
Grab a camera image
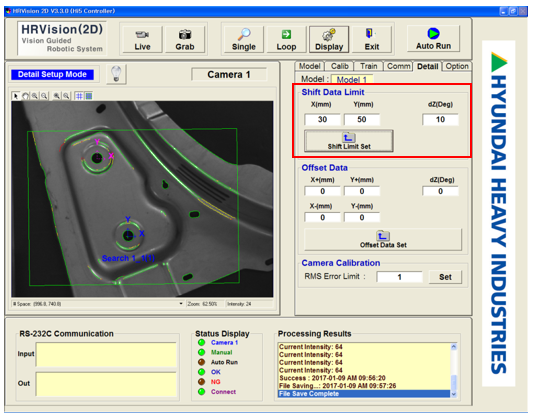coord(185,40)
